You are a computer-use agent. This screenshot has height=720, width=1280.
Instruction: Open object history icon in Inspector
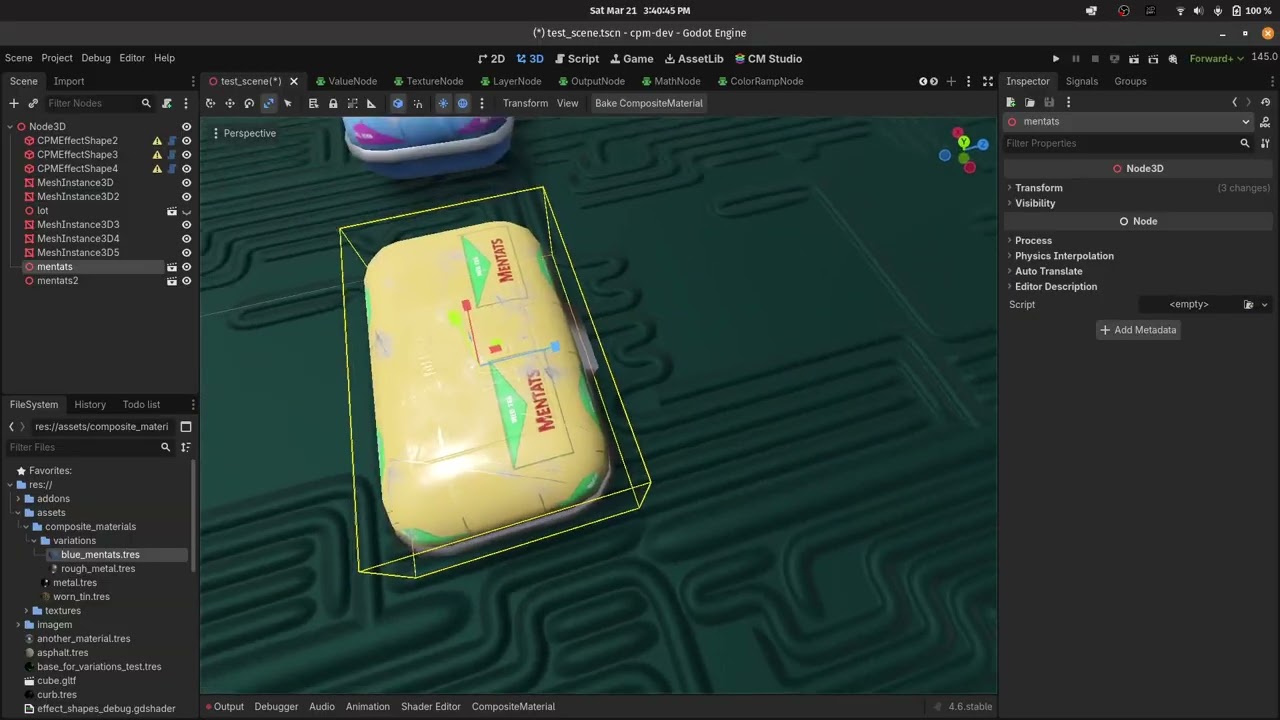pyautogui.click(x=1266, y=102)
